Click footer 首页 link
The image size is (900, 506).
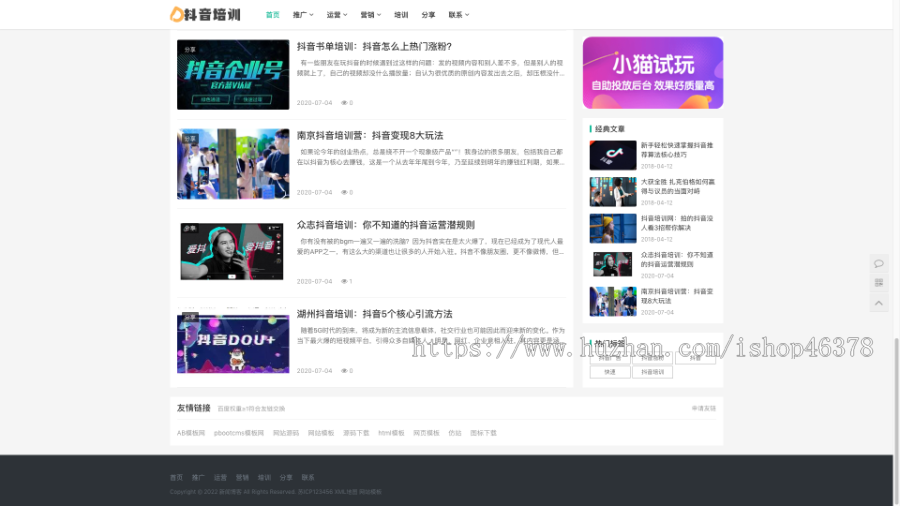176,477
